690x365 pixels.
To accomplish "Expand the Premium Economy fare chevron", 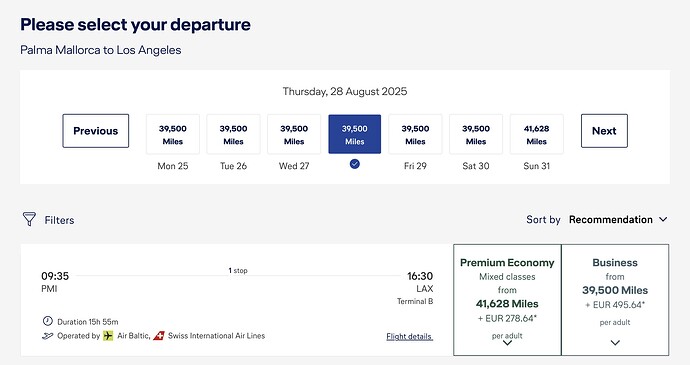I will point(507,343).
